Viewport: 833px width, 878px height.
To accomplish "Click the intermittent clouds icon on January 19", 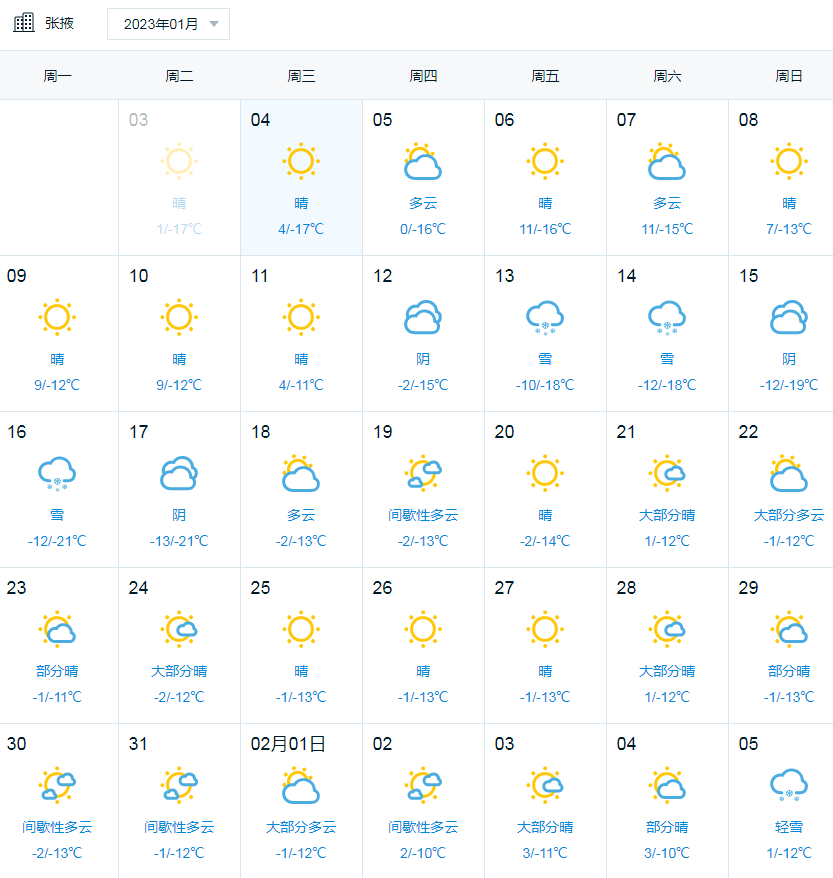I will (423, 471).
